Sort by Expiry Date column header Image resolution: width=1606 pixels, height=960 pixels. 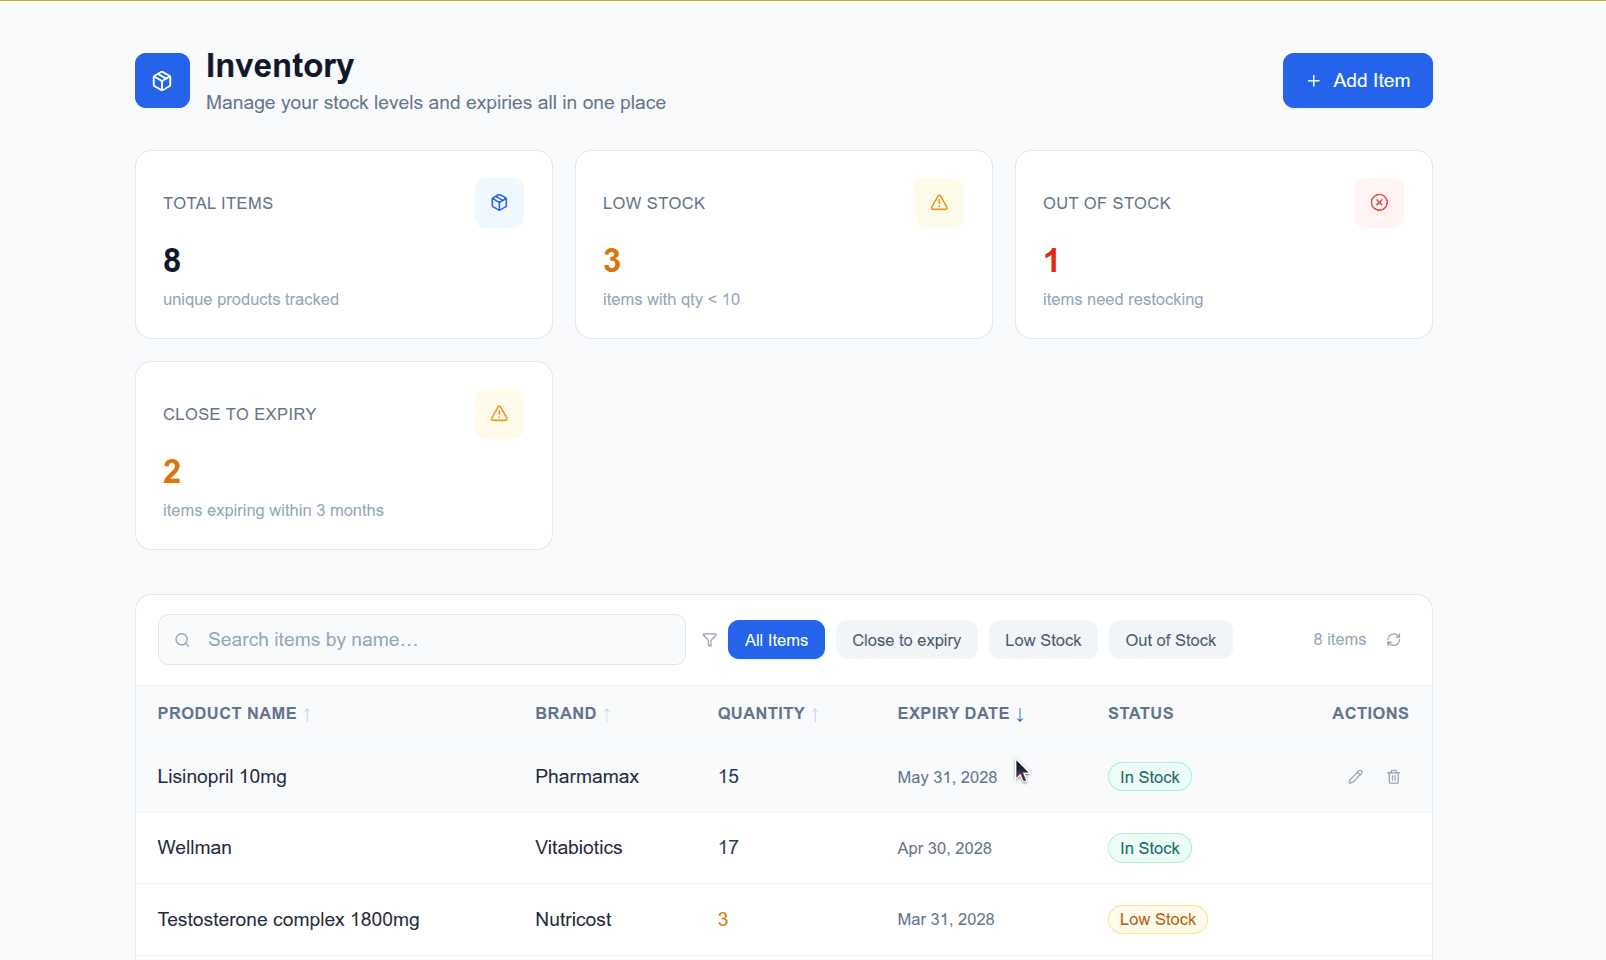point(961,713)
